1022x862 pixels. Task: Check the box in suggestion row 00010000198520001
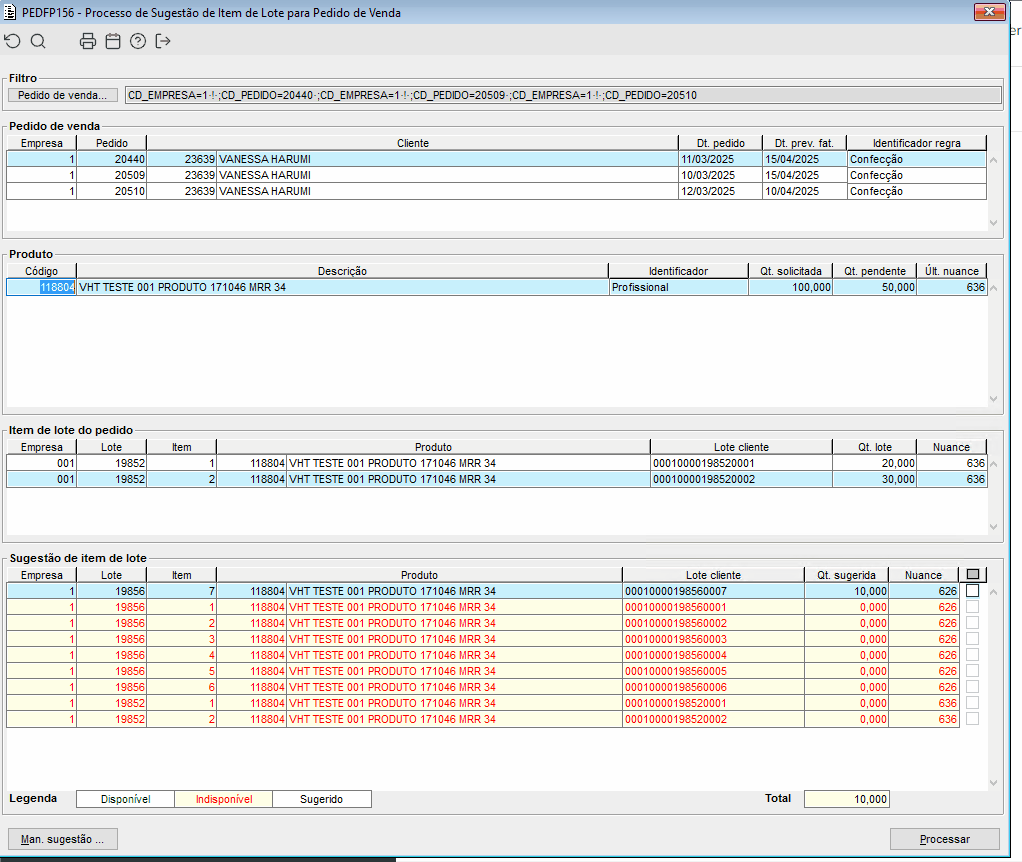click(972, 702)
